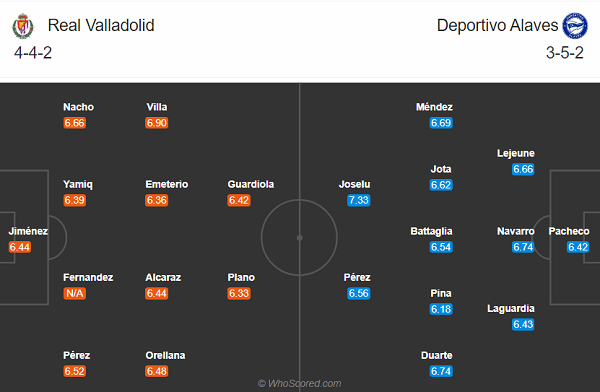Click the WhoScored.com watermark
This screenshot has width=600, height=392.
[x=299, y=383]
